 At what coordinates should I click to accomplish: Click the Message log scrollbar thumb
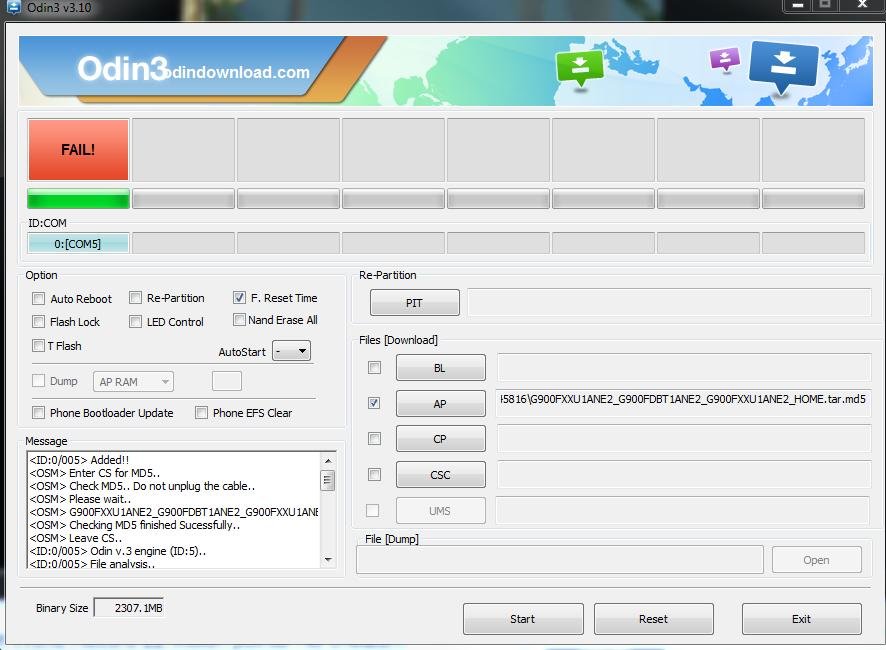point(328,482)
